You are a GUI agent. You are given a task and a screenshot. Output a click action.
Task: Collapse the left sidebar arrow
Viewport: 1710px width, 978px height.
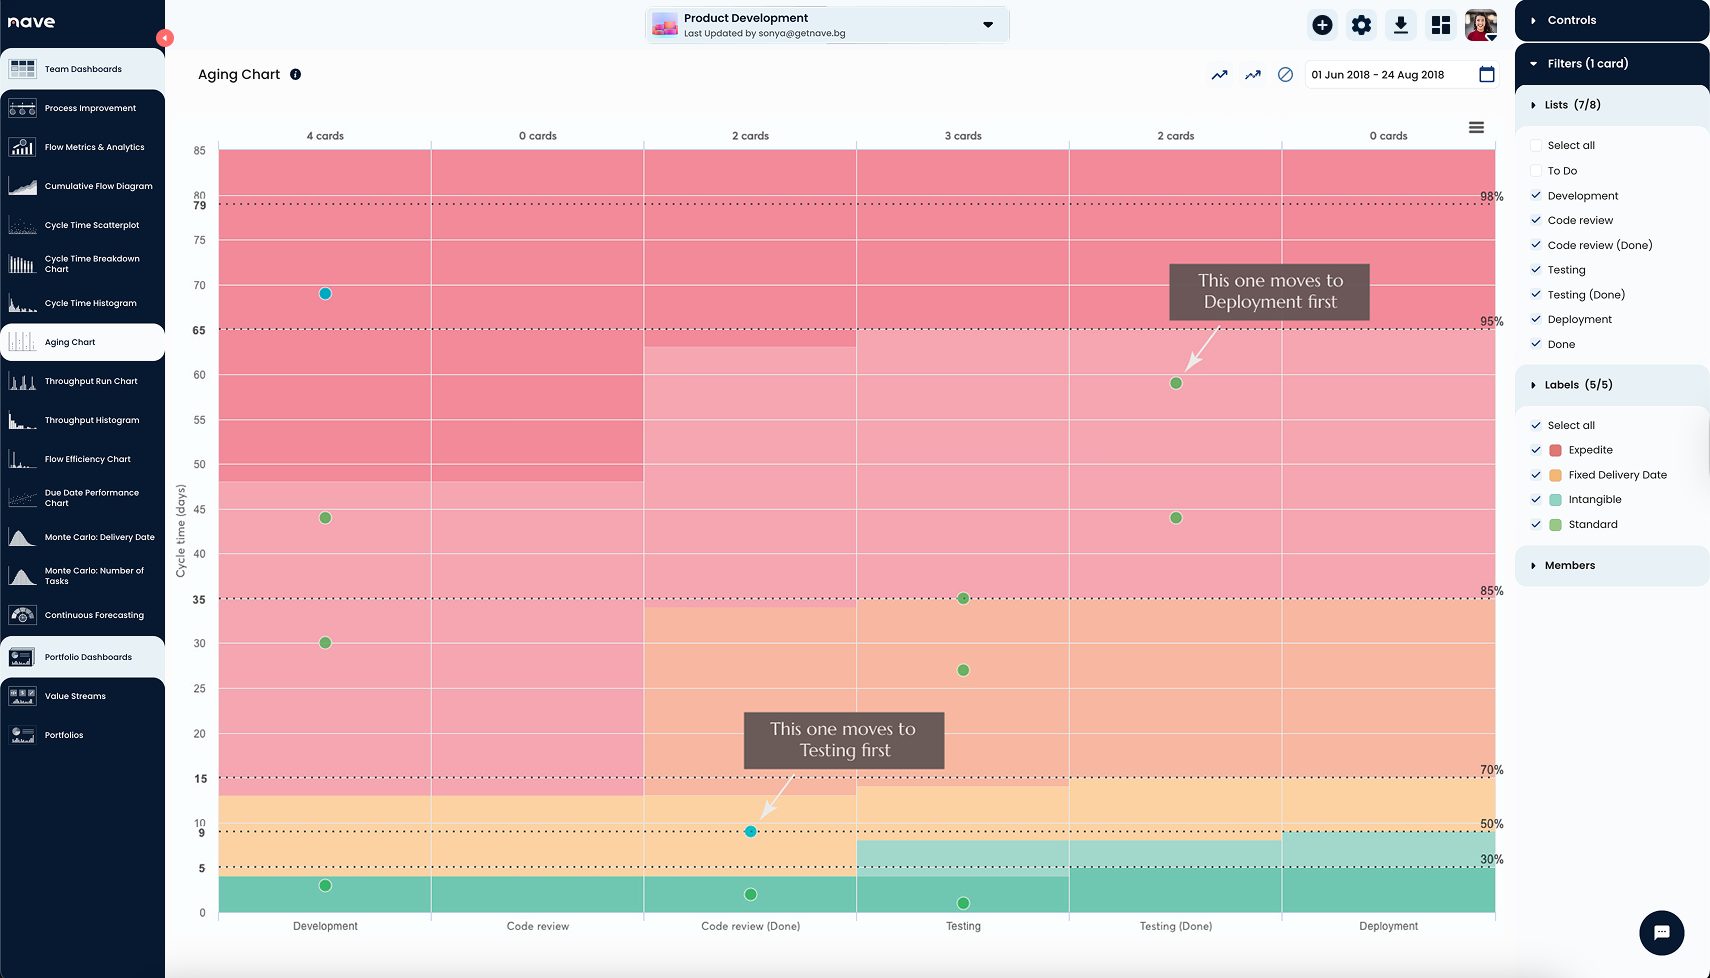point(165,38)
